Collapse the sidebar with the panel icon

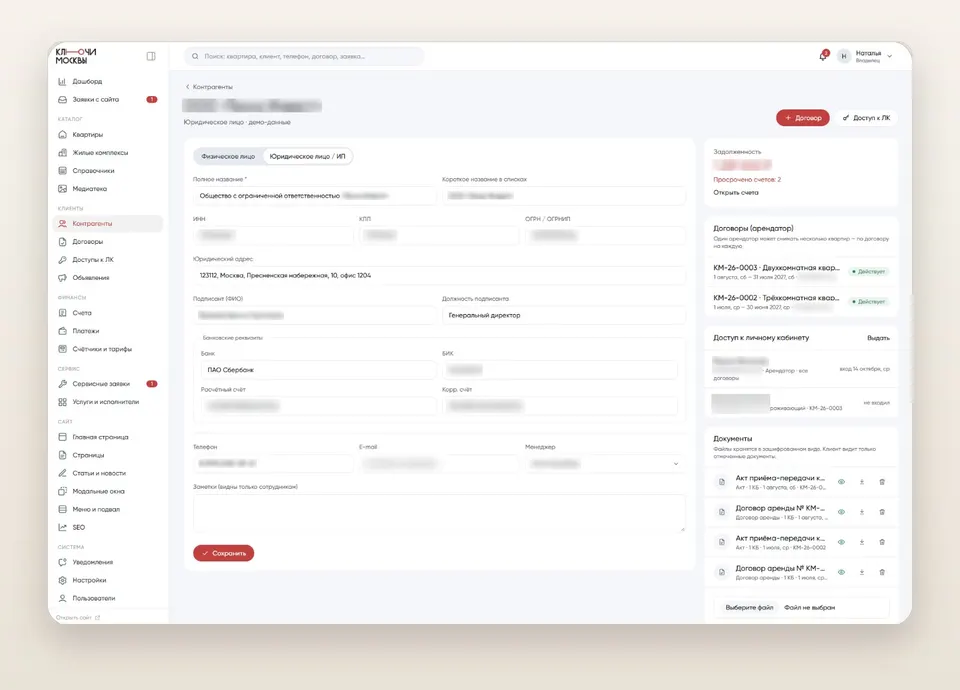click(151, 56)
